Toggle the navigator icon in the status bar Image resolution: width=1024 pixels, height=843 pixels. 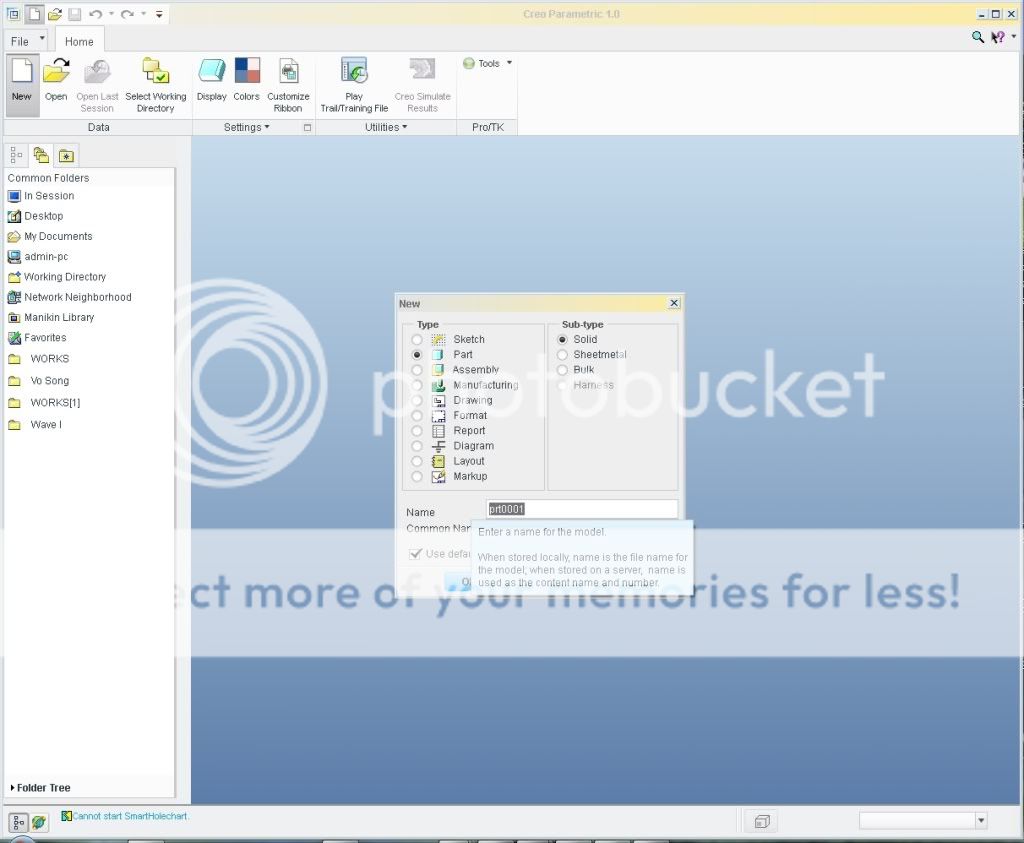click(x=18, y=822)
